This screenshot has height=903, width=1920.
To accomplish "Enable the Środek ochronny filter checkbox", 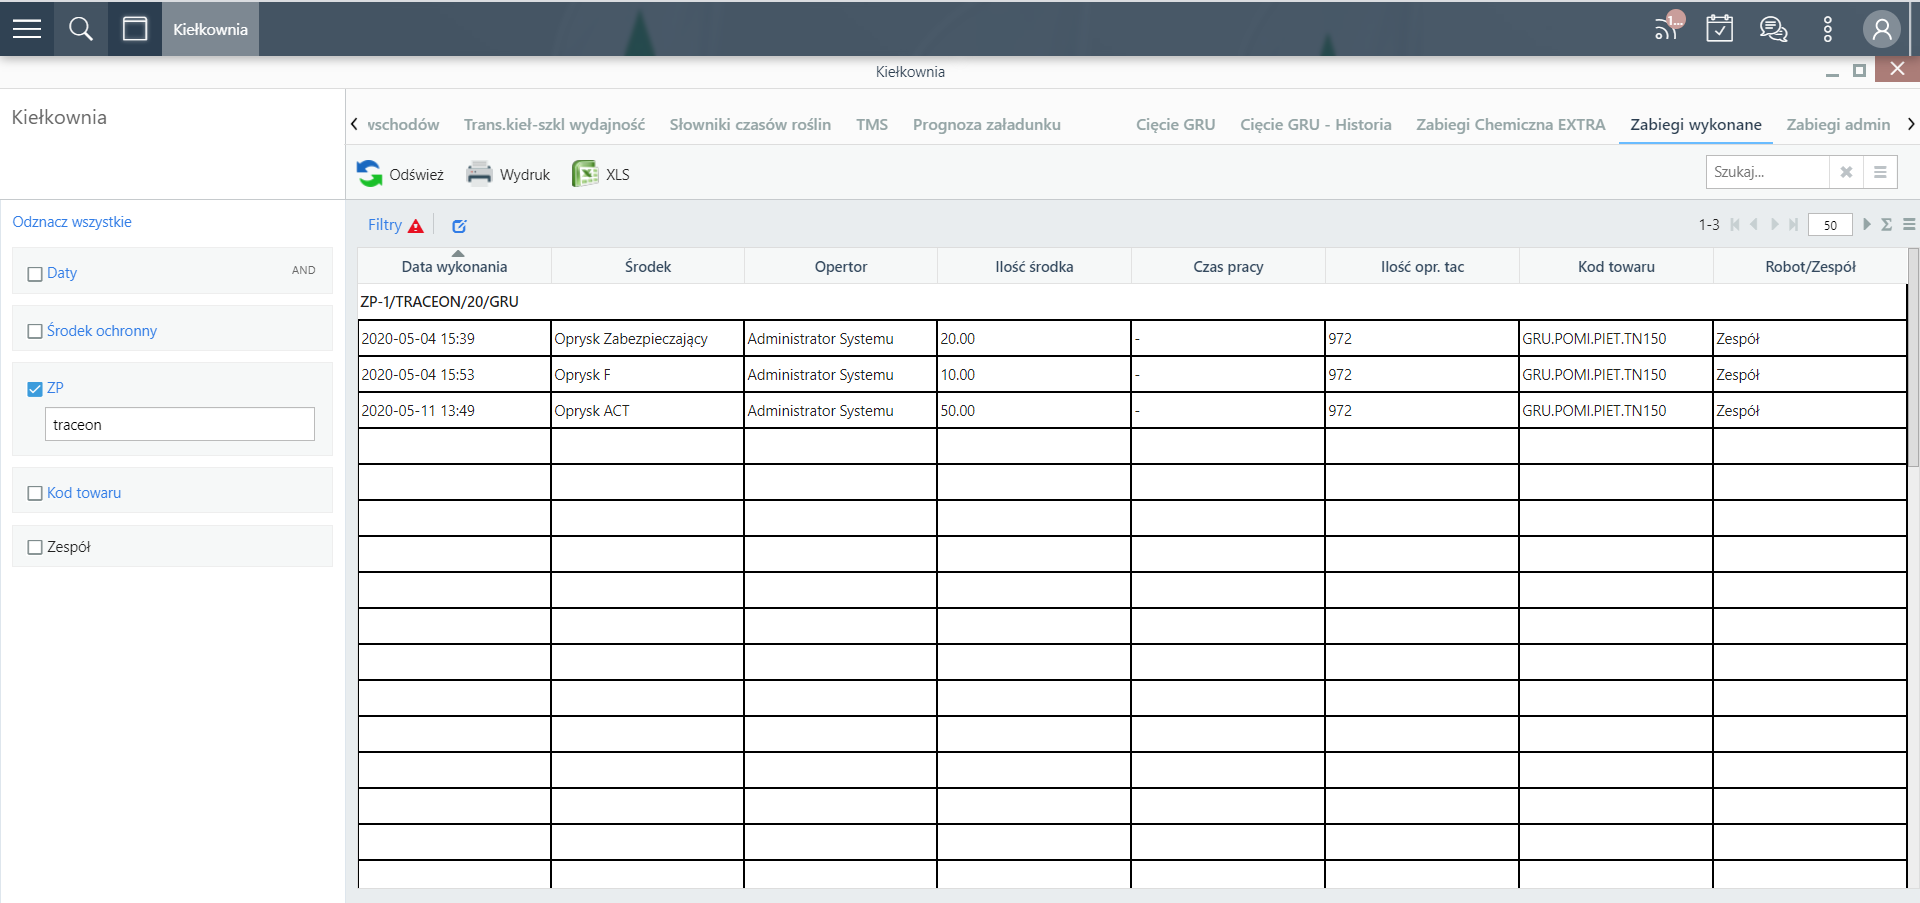I will [35, 331].
